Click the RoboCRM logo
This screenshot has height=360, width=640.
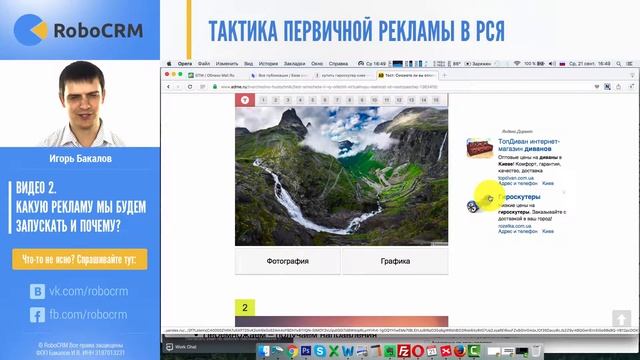(78, 30)
